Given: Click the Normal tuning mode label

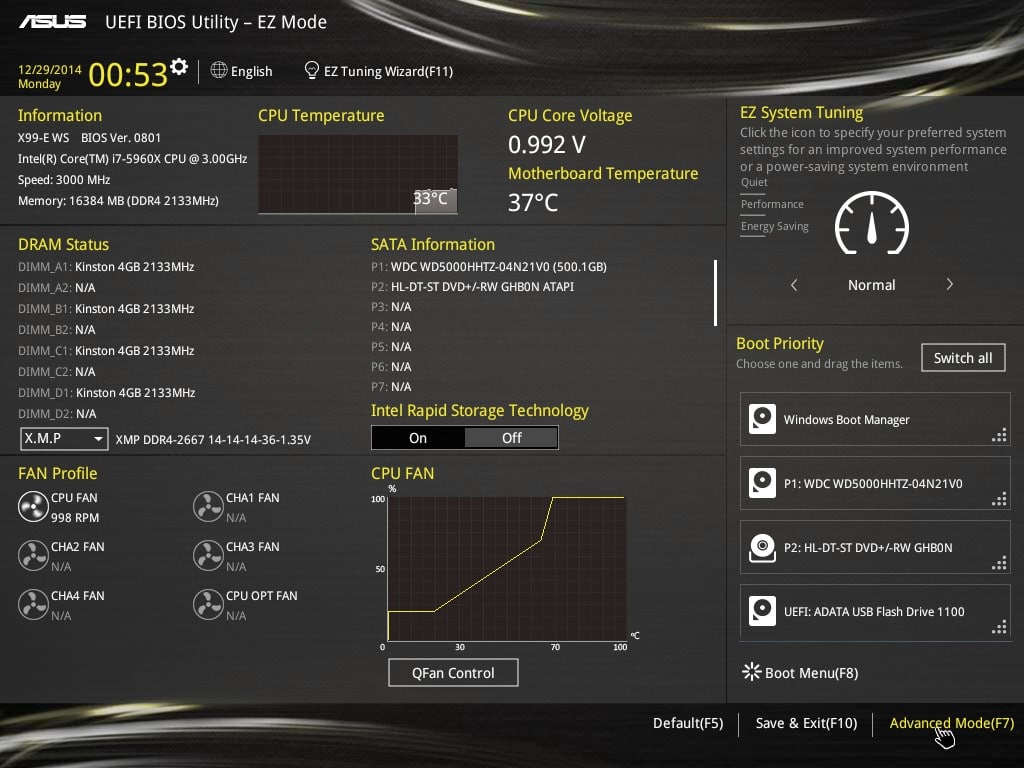Looking at the screenshot, I should tap(872, 285).
